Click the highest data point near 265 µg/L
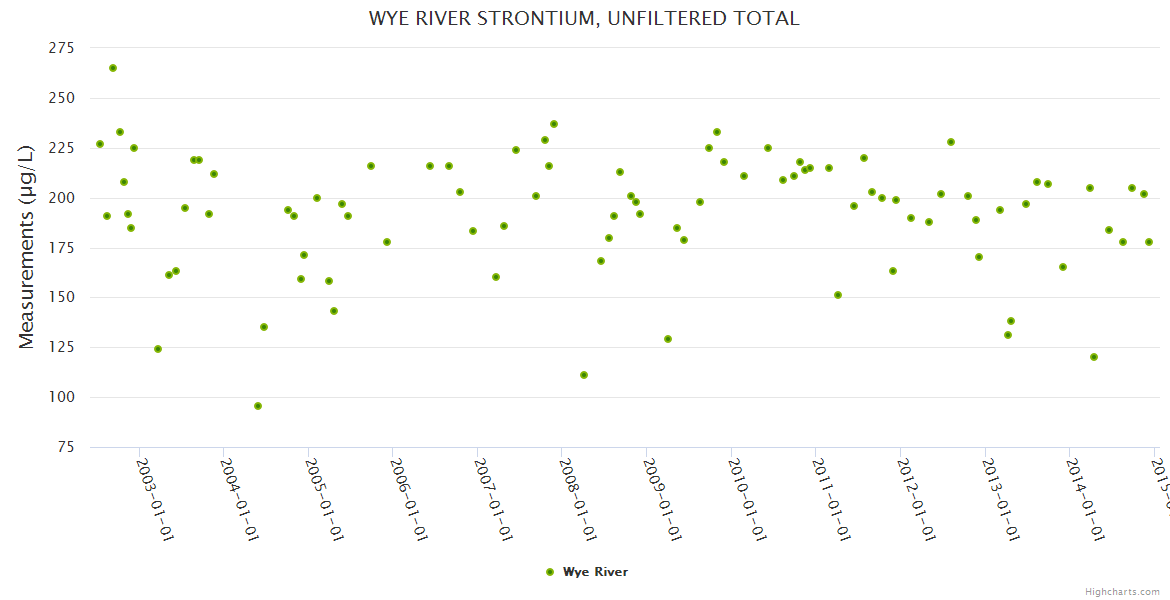1170x600 pixels. coord(113,68)
